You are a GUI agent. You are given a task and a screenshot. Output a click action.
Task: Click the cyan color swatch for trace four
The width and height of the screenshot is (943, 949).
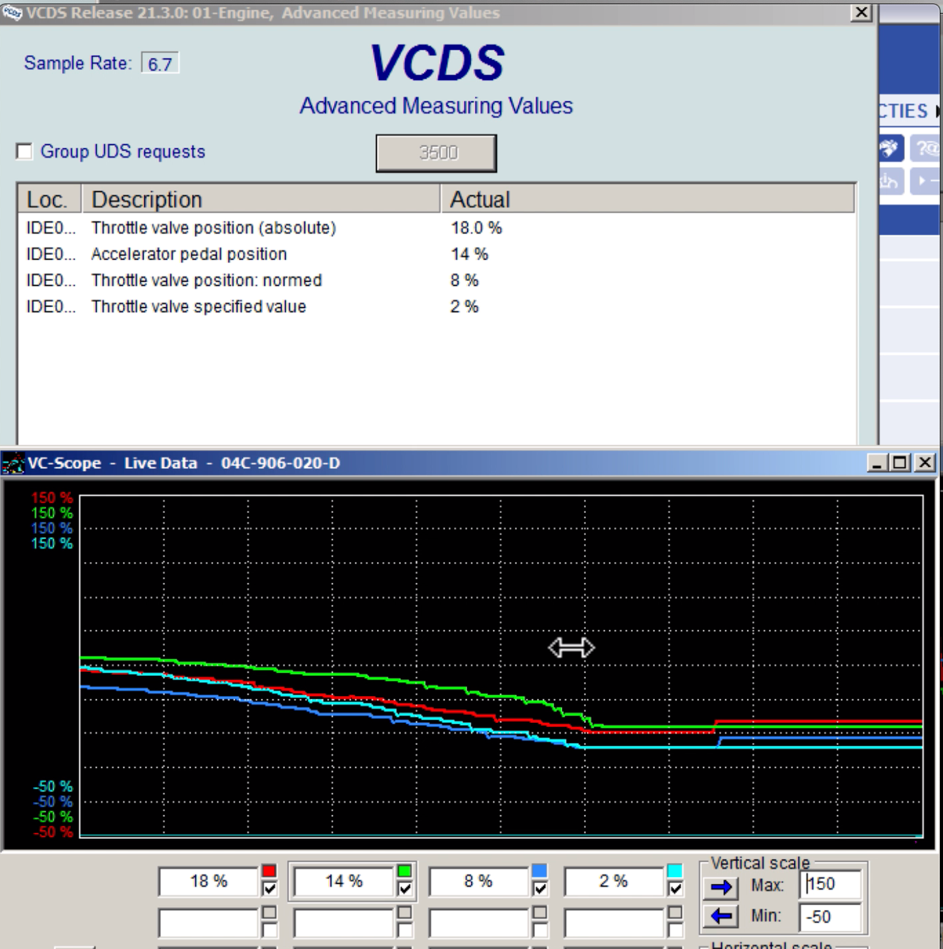click(675, 871)
